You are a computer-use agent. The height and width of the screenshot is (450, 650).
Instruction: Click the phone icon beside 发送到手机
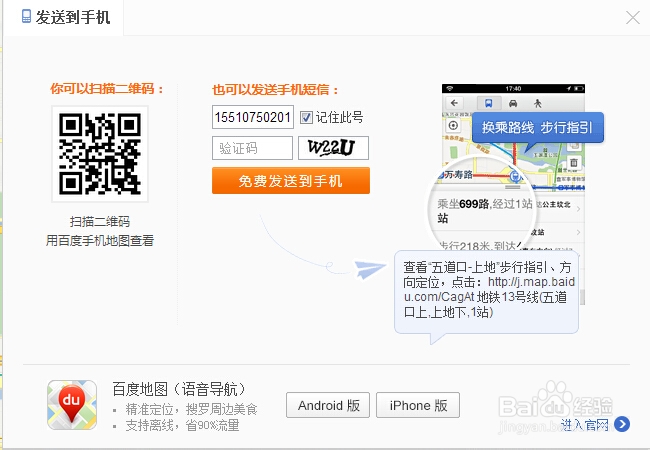click(26, 17)
